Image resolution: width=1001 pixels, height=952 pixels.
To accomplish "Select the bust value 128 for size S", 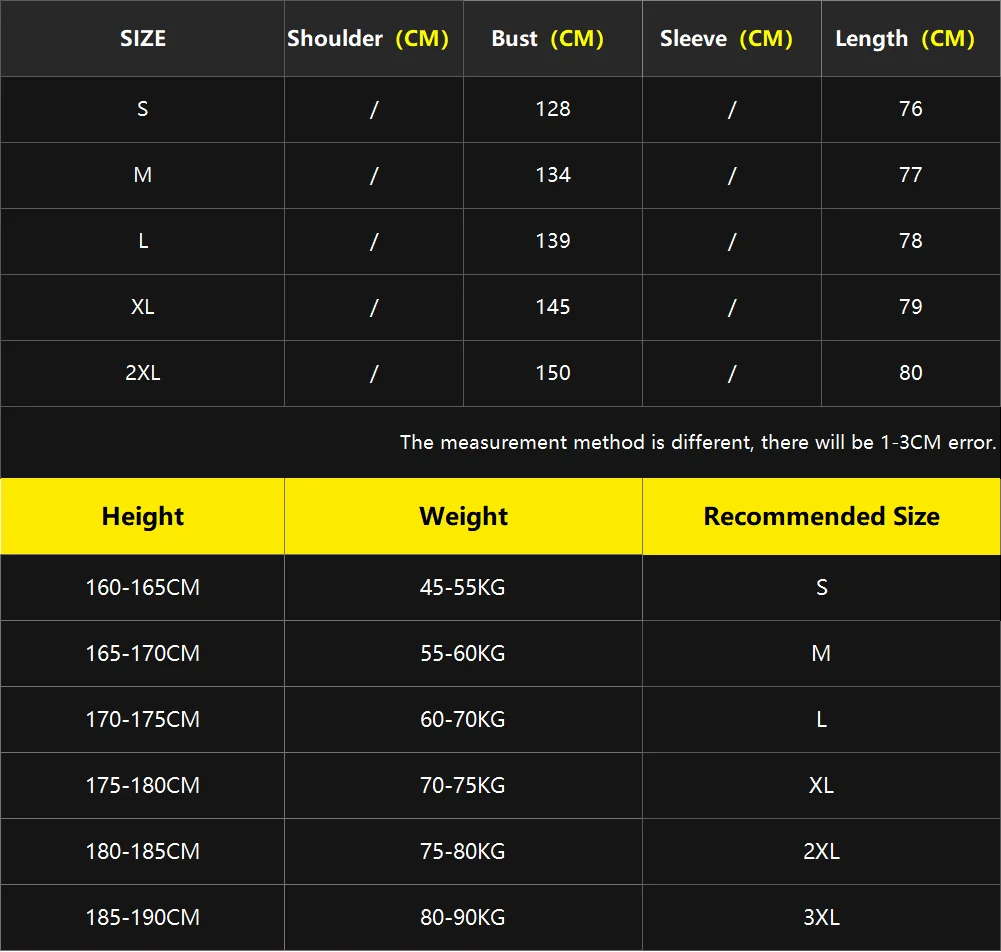I will (x=552, y=109).
